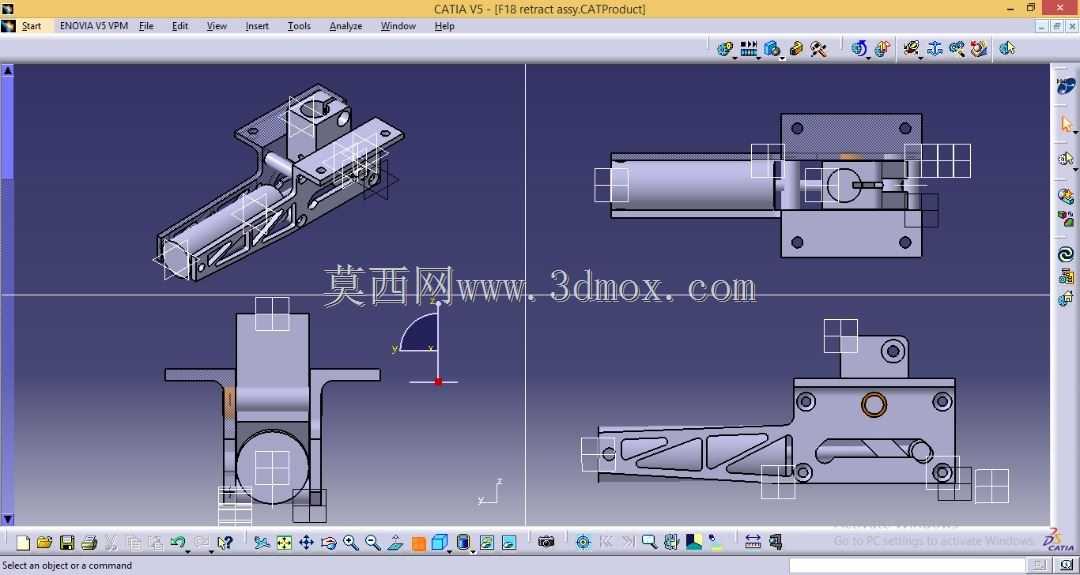
Task: Click the Swap visible space icon
Action: pos(509,543)
